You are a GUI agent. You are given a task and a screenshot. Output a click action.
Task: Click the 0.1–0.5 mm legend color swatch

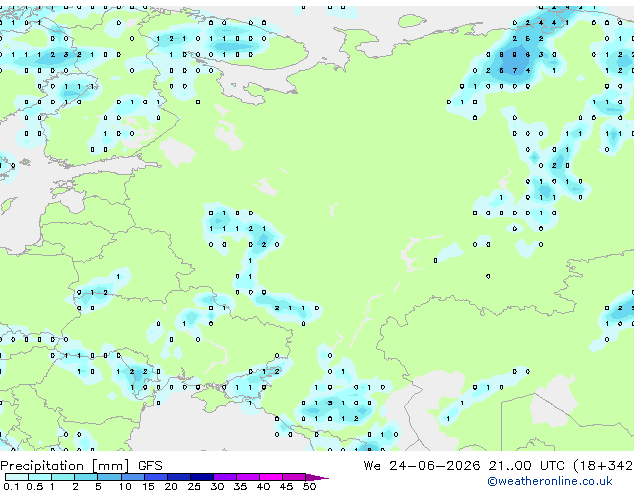[17, 477]
